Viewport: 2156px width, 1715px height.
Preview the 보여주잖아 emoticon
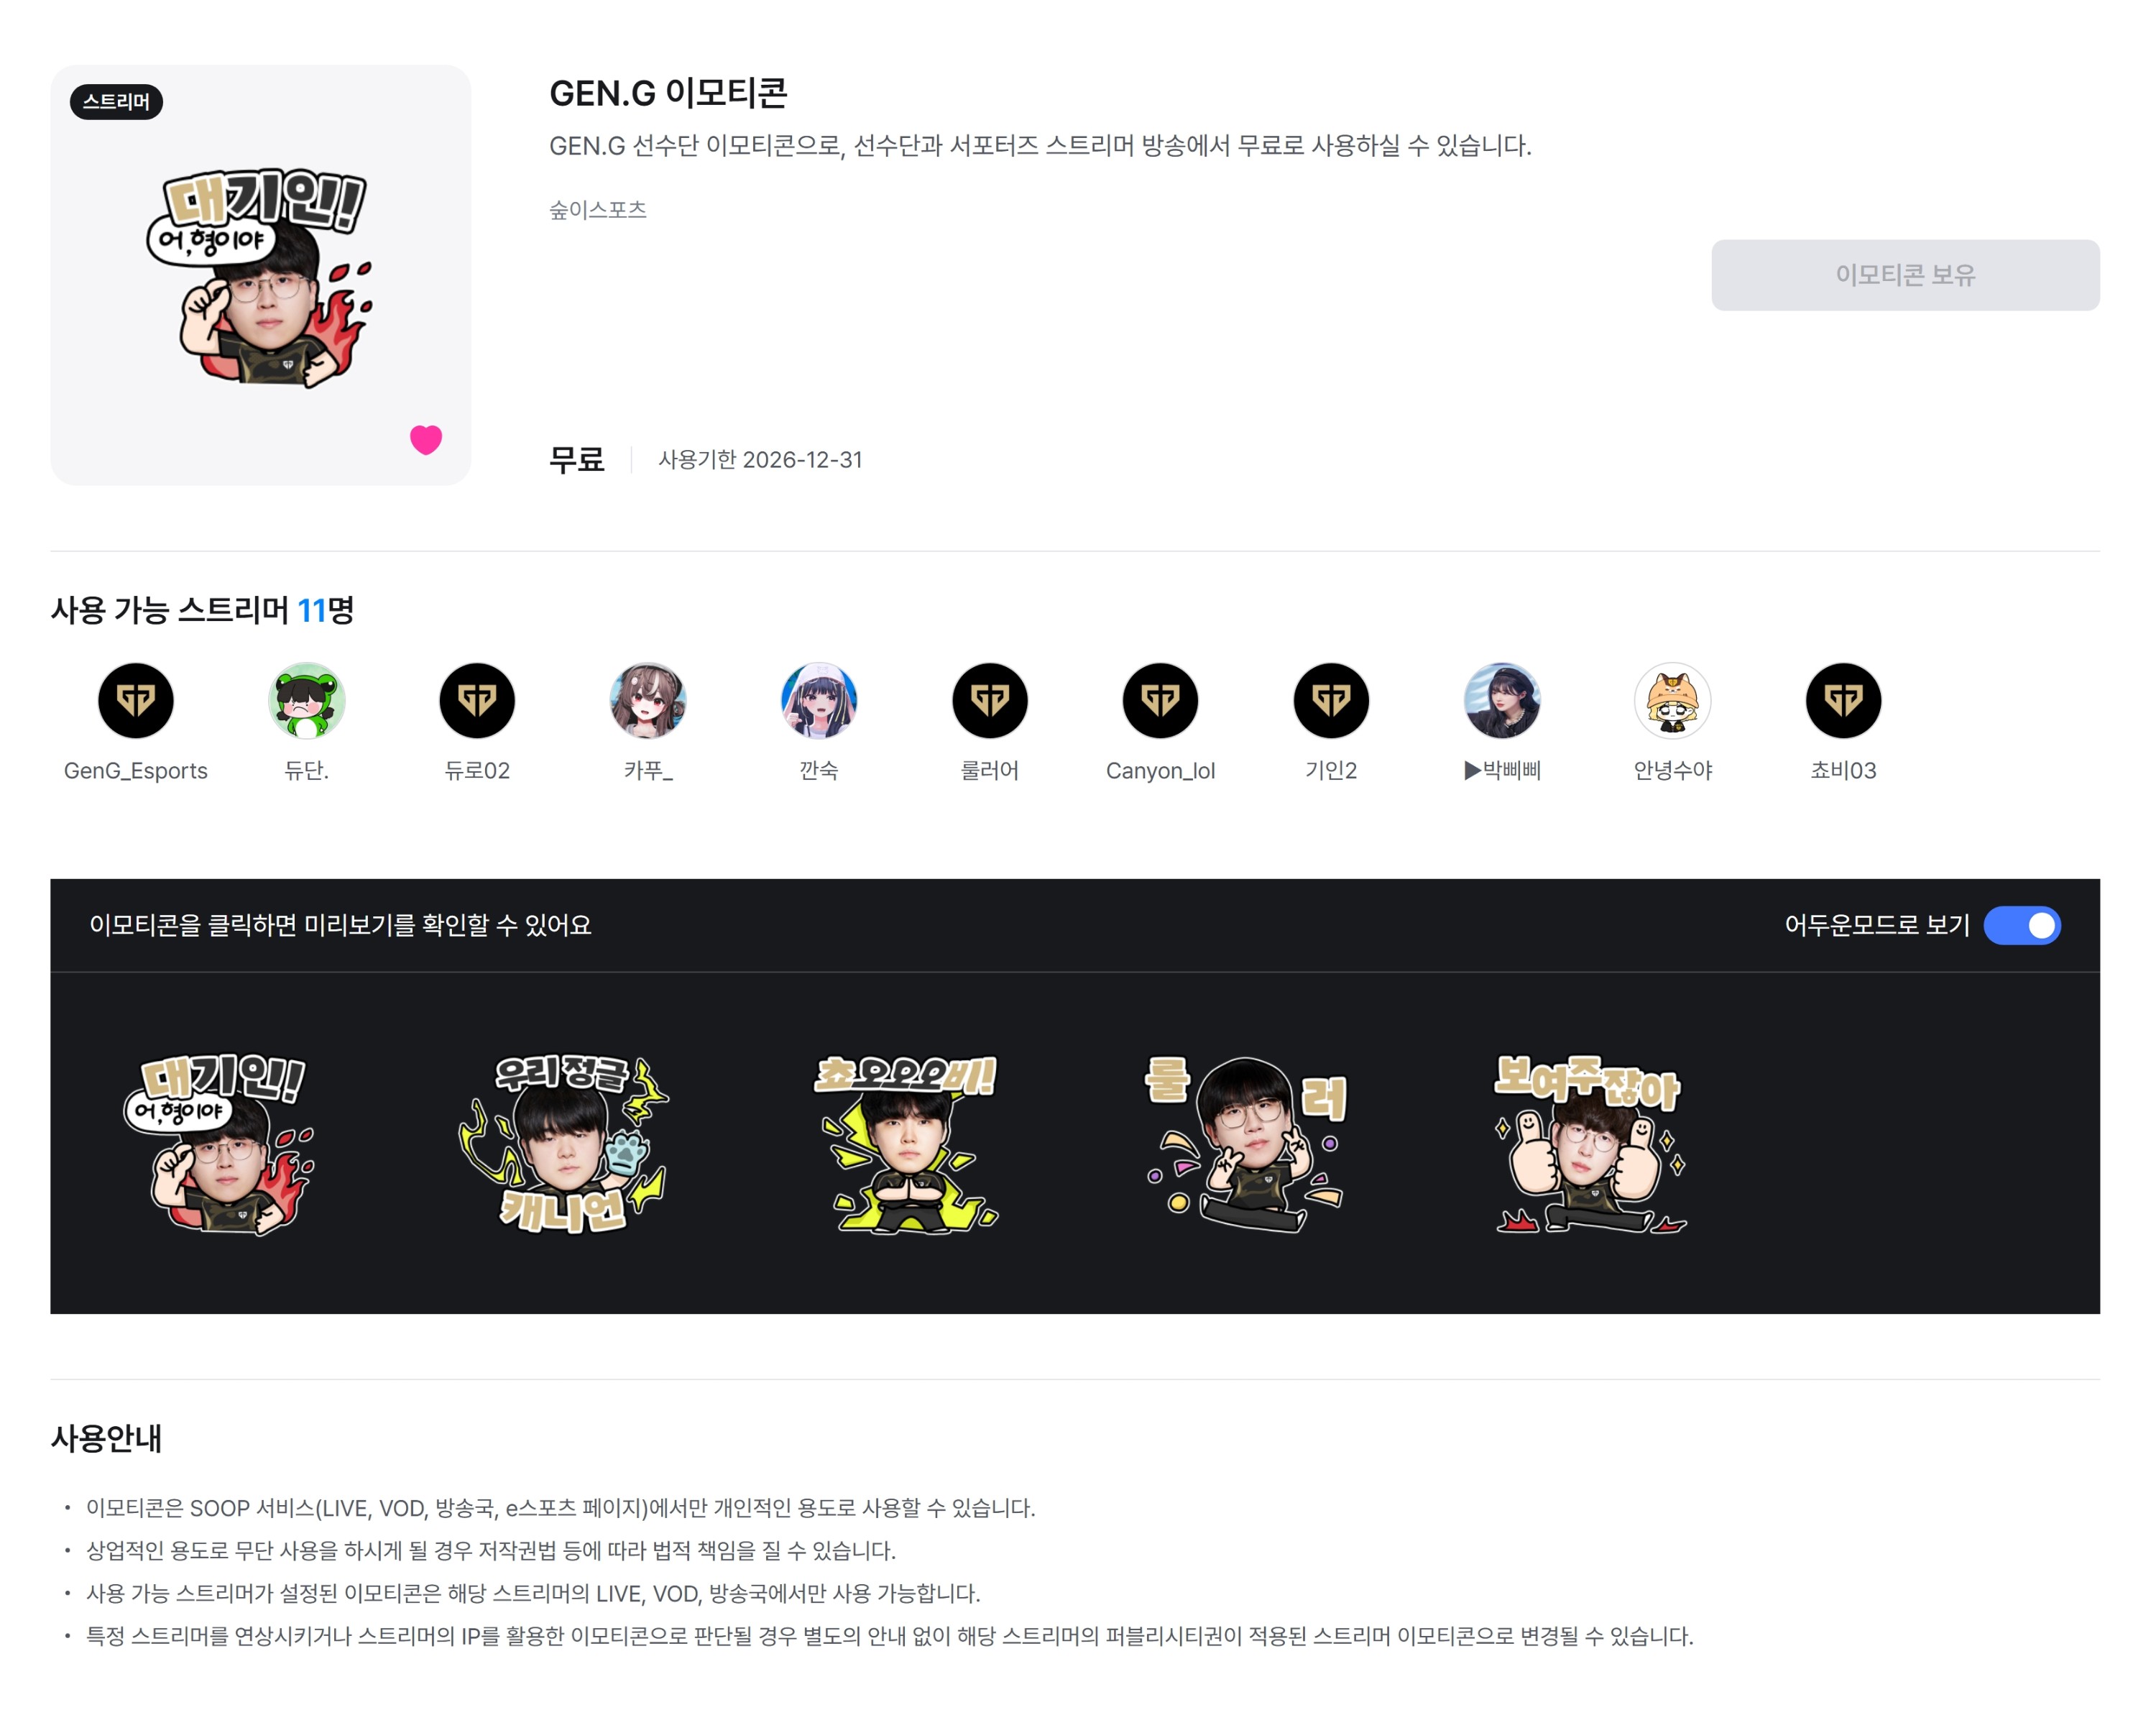coord(1590,1143)
